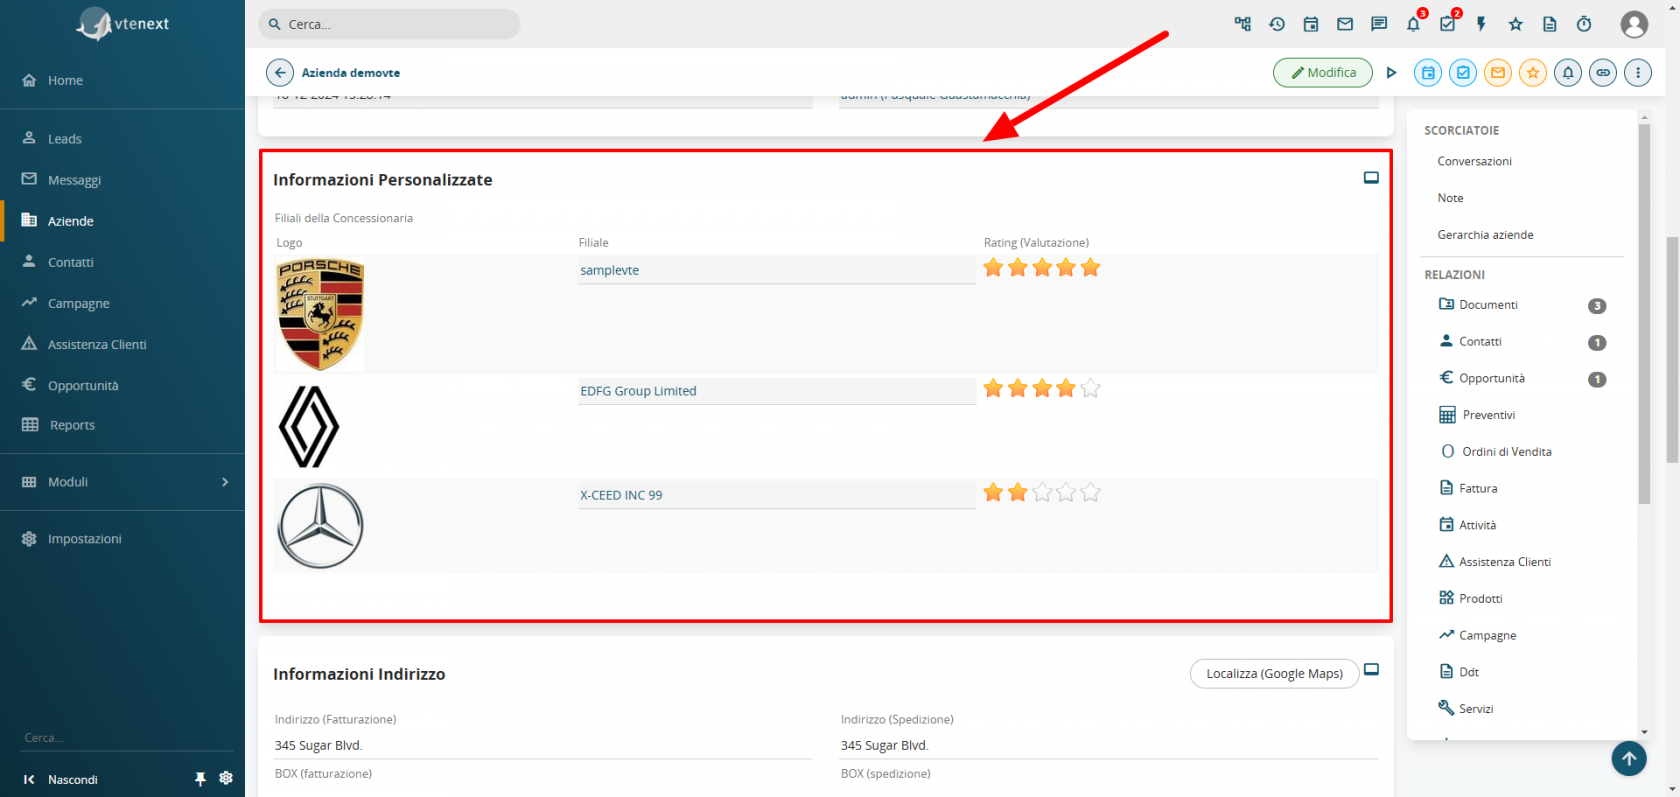Open the user profile avatar
Image resolution: width=1680 pixels, height=797 pixels.
(1634, 24)
